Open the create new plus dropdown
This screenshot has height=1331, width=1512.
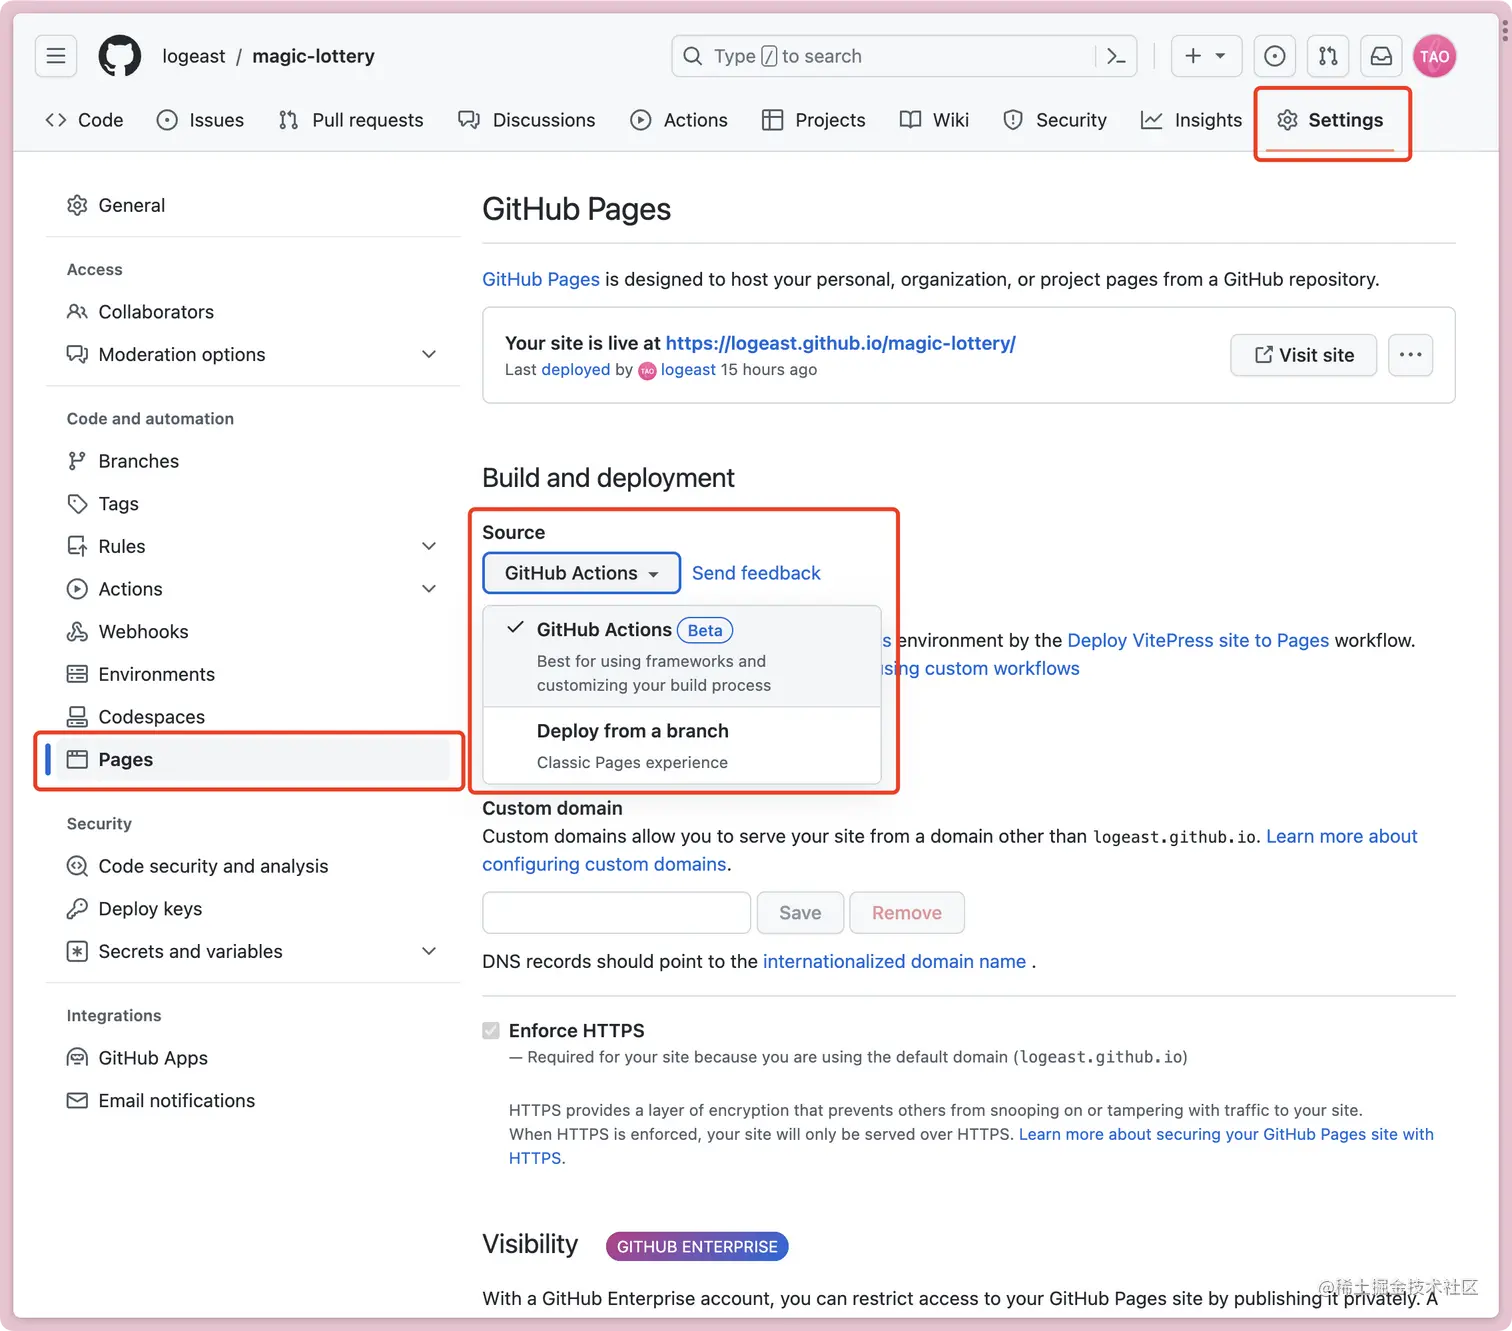pos(1206,56)
